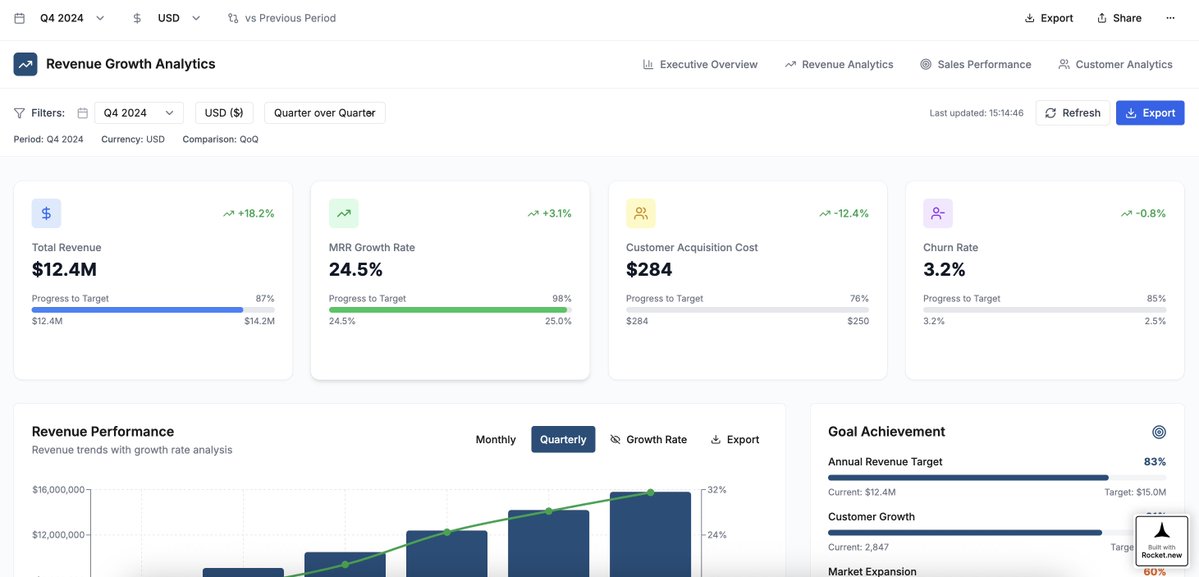Click the Refresh button
This screenshot has height=577, width=1199.
coord(1073,113)
